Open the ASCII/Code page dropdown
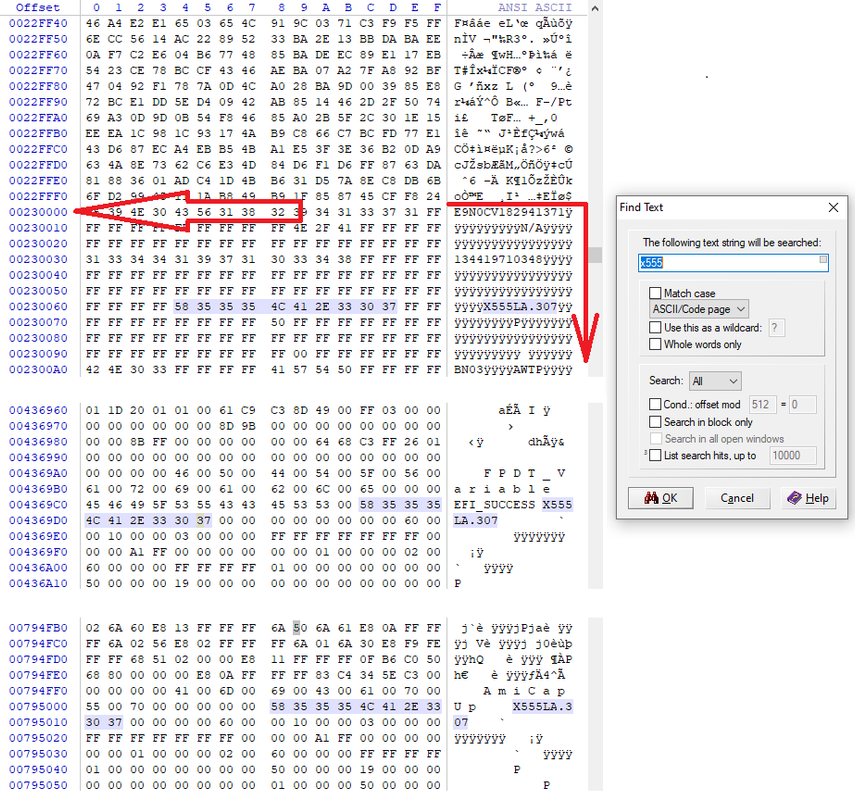The width and height of the screenshot is (855, 800). 699,309
